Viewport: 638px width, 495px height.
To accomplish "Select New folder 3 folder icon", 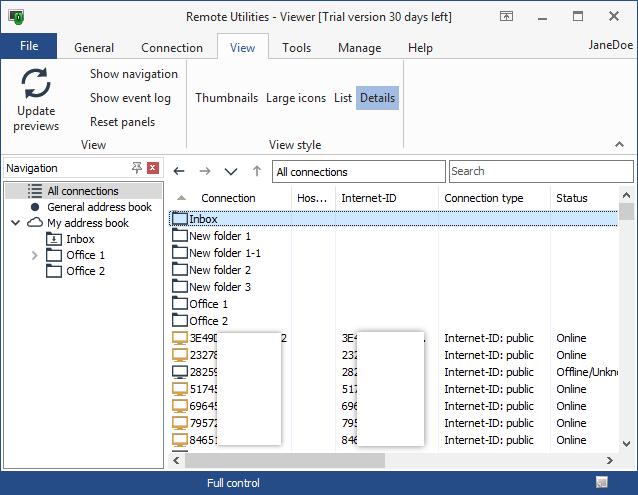I will tap(179, 287).
